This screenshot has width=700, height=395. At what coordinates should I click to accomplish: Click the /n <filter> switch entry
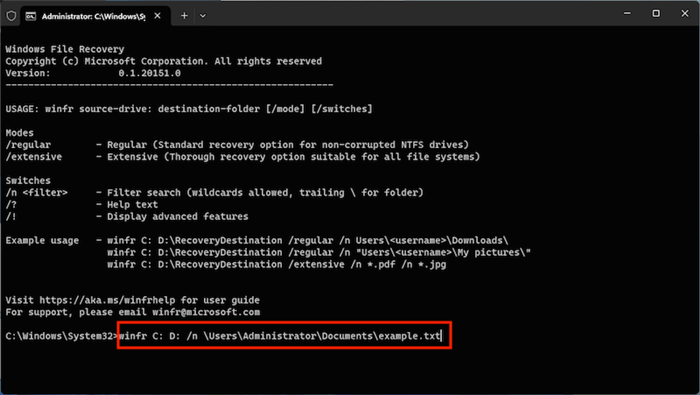[37, 192]
